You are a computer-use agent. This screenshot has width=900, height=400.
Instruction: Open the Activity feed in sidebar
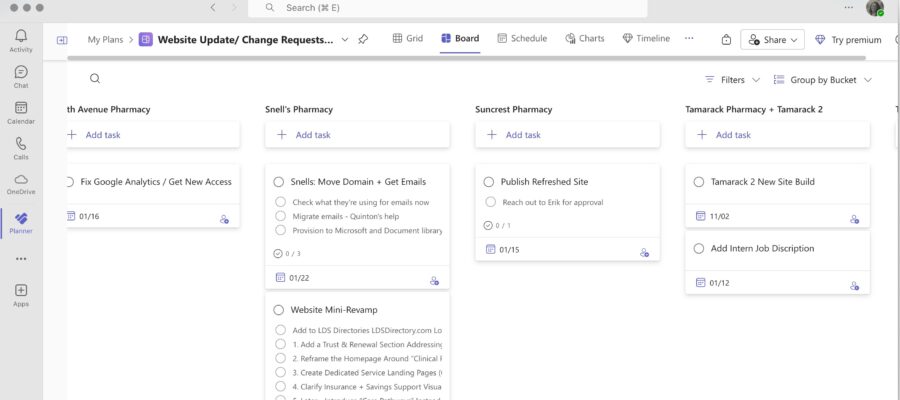[21, 41]
